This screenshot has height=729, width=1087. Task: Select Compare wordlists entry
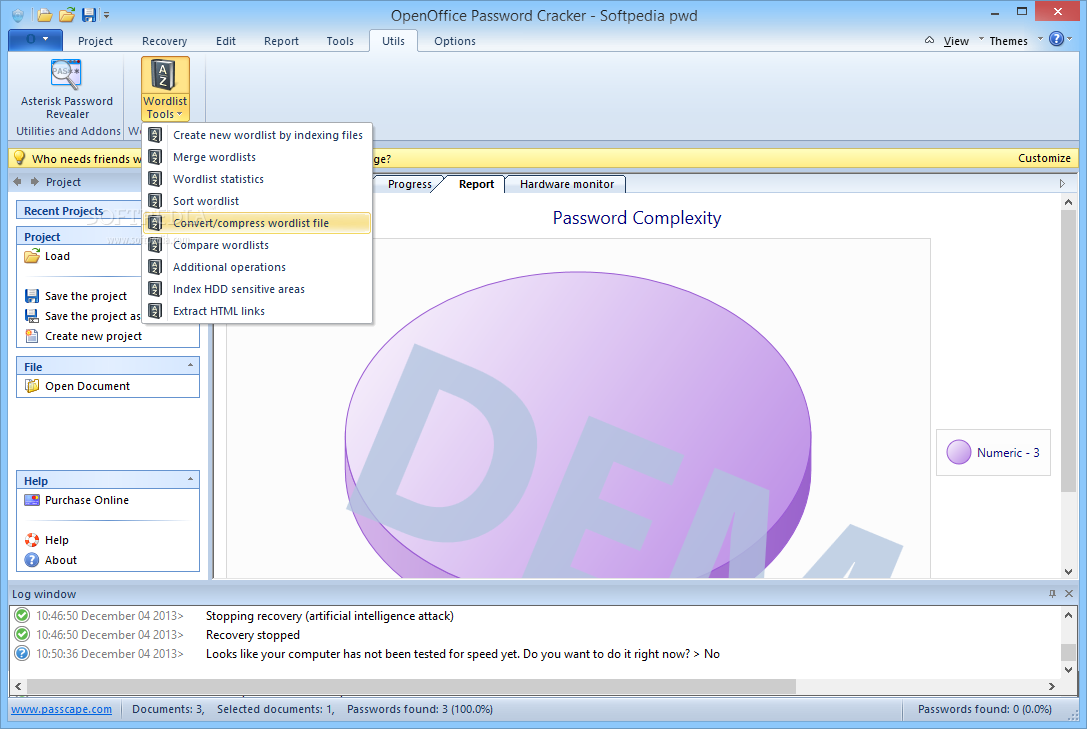[x=257, y=245]
